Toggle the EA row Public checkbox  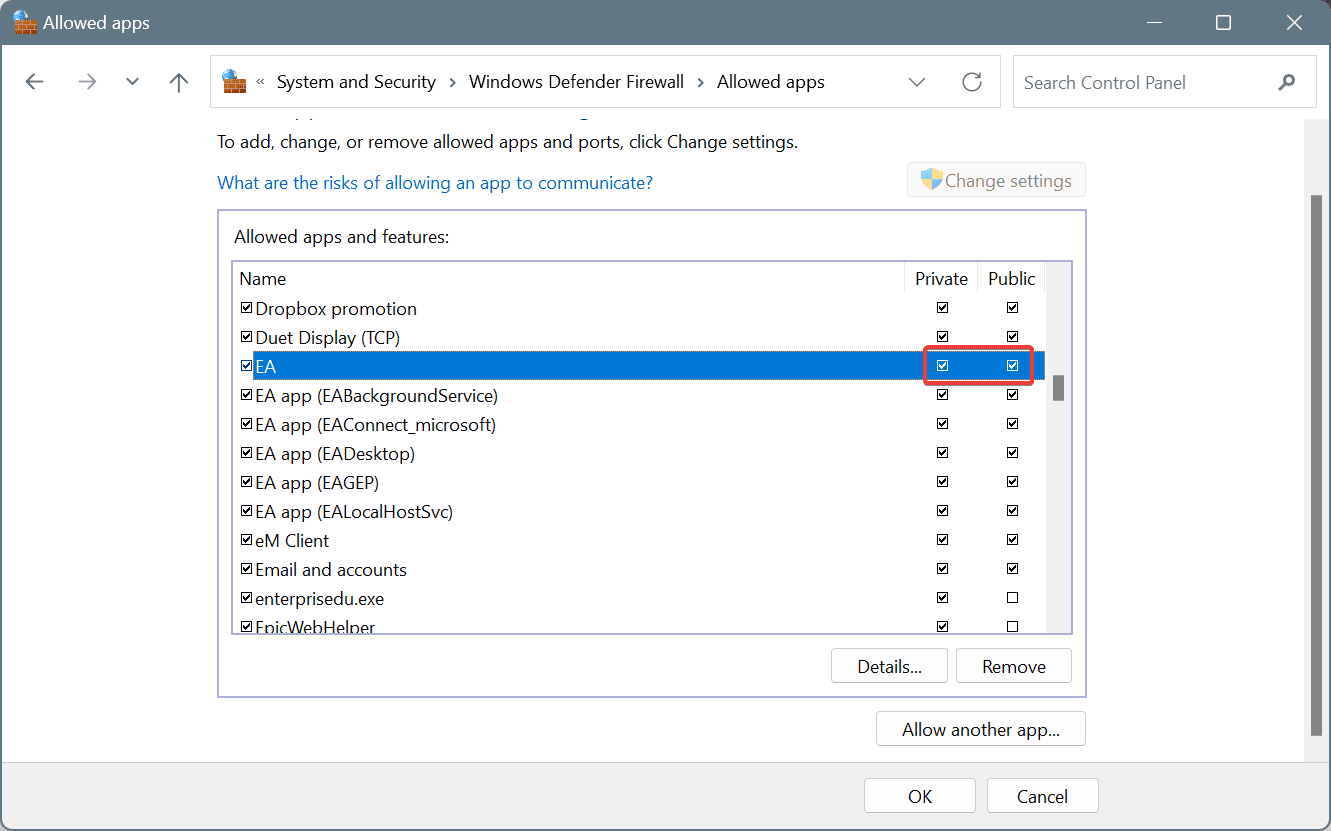pos(1012,366)
